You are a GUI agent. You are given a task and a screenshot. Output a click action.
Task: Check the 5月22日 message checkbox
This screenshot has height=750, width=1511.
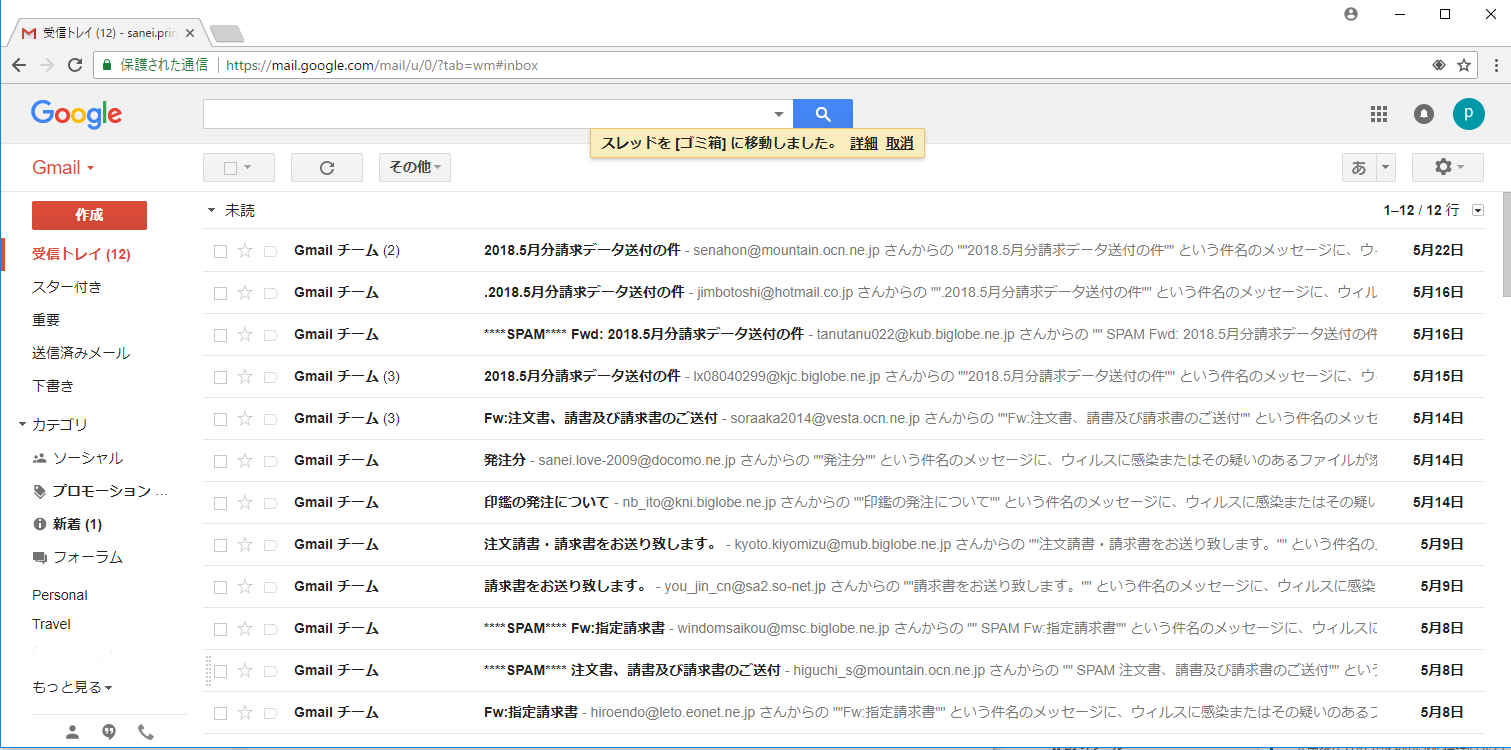coord(221,251)
